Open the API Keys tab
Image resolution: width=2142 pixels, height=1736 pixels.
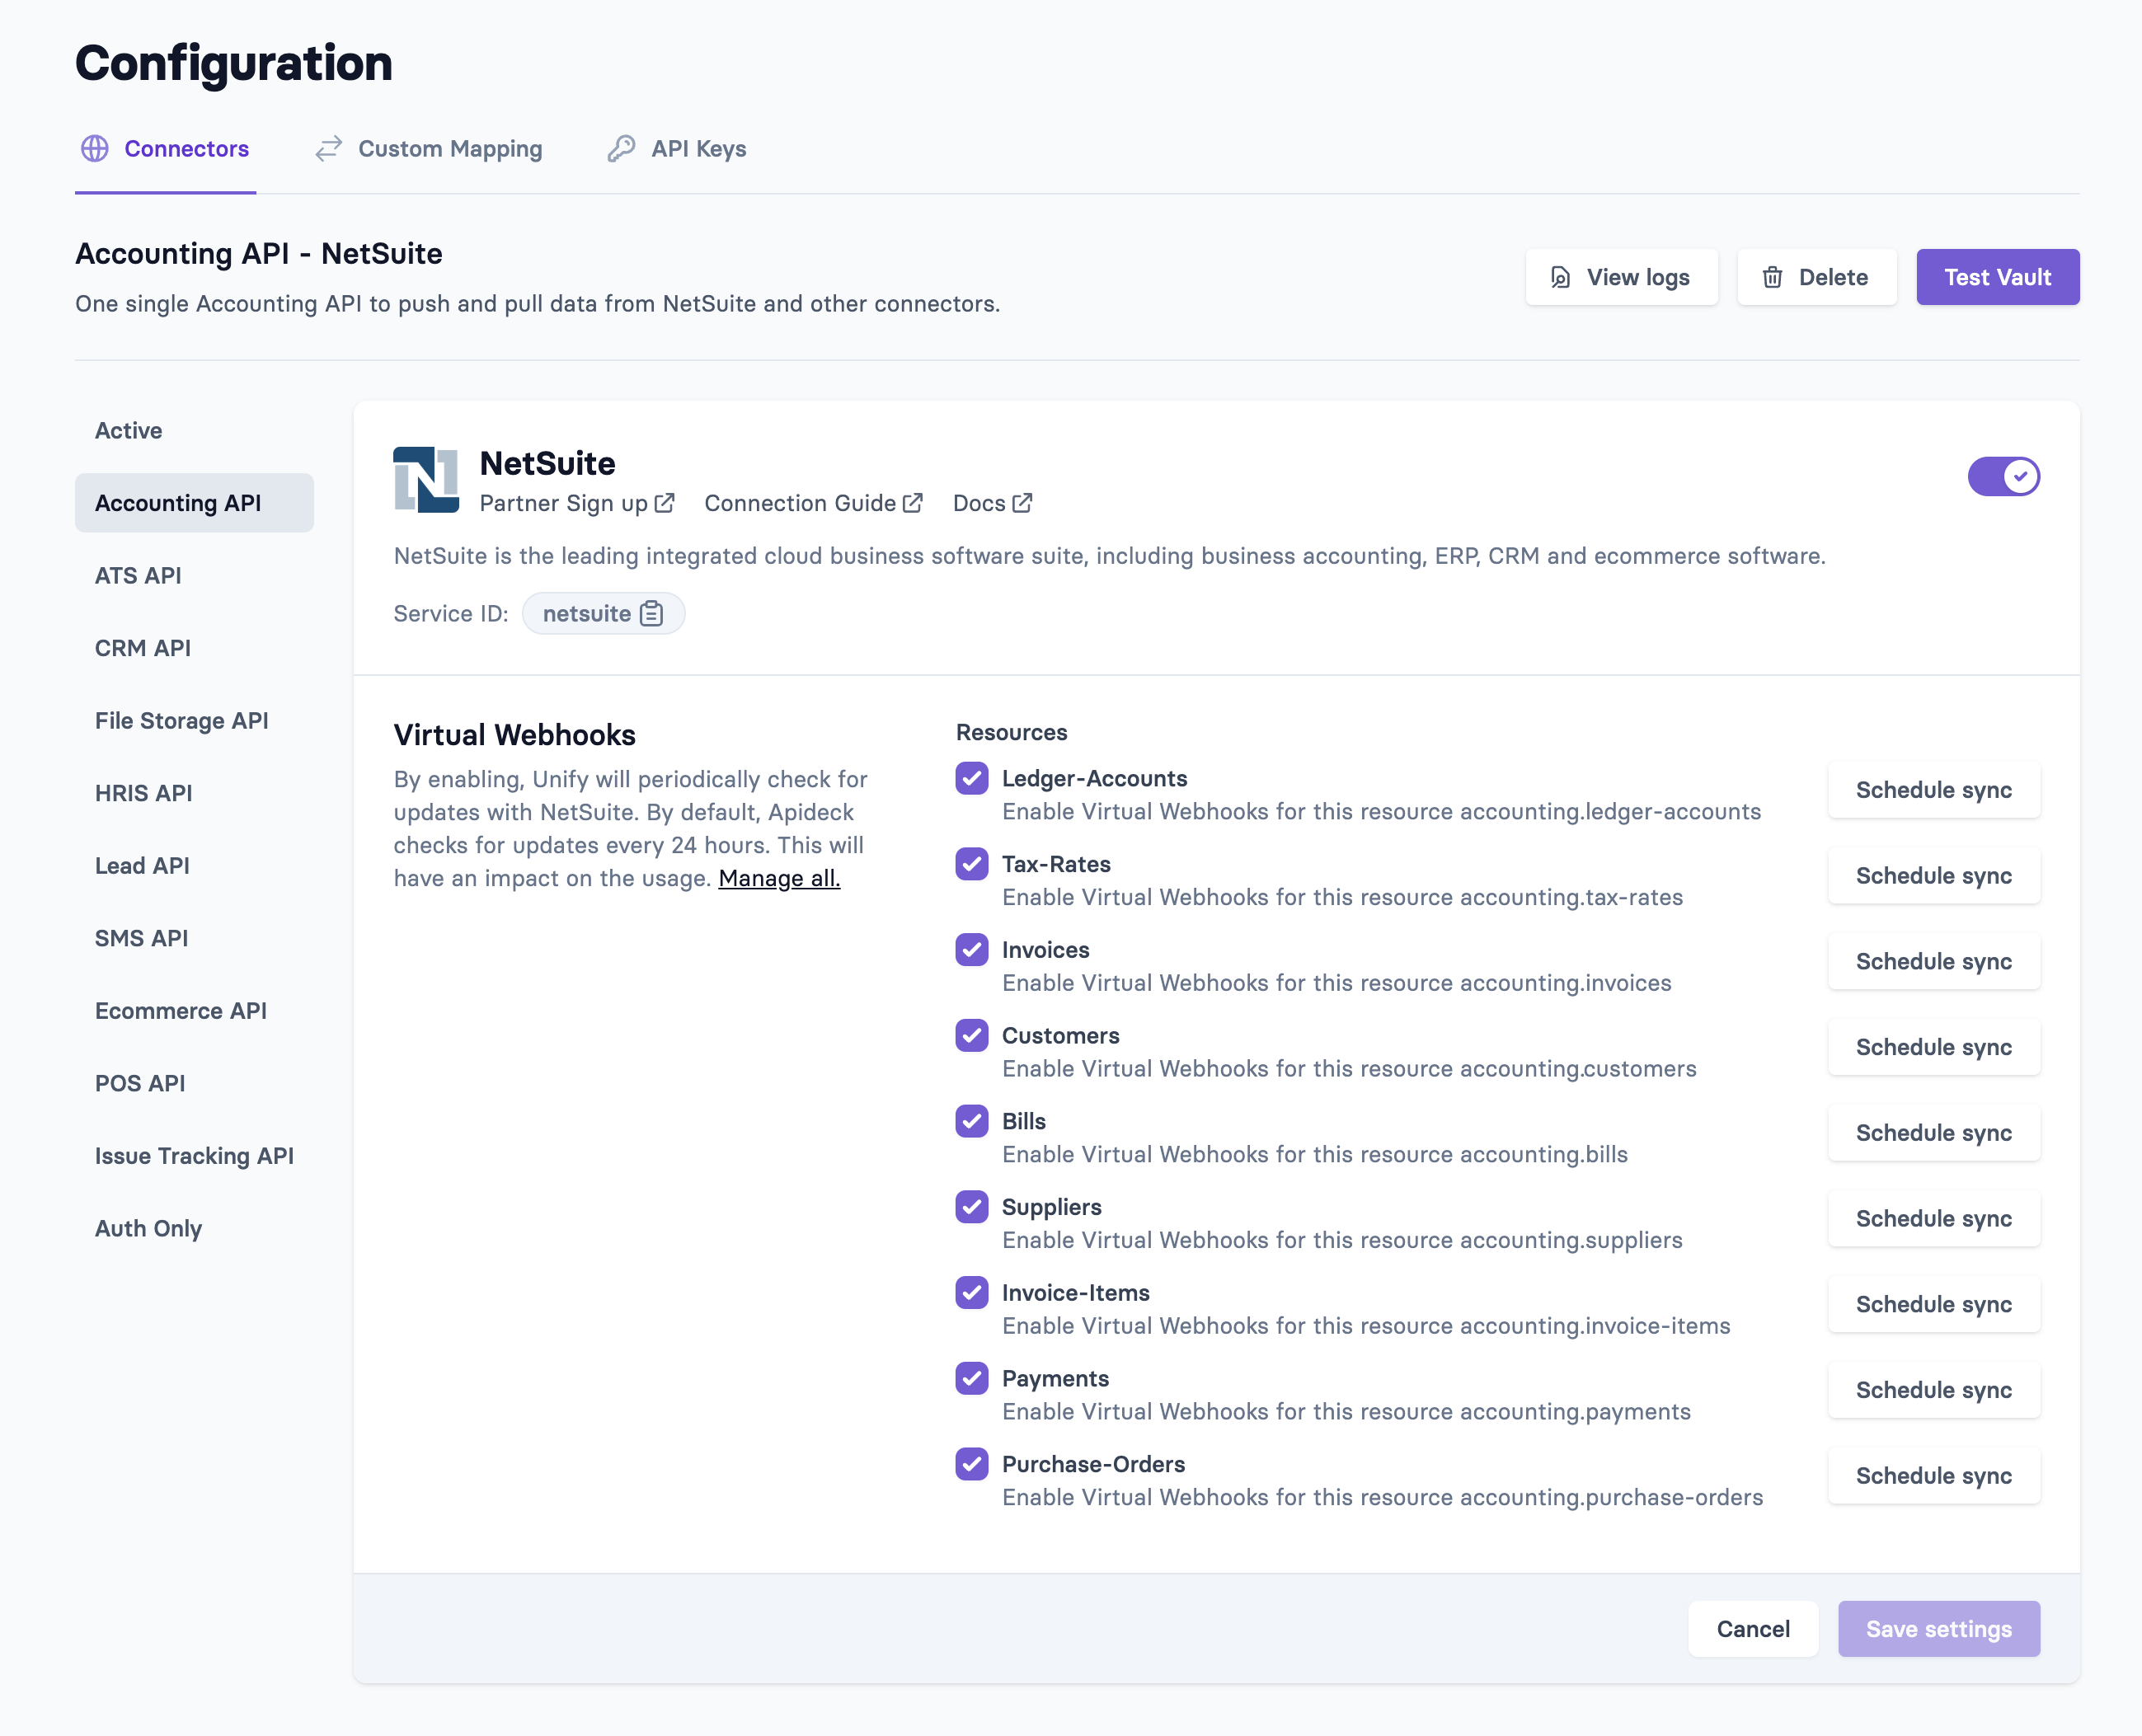677,149
